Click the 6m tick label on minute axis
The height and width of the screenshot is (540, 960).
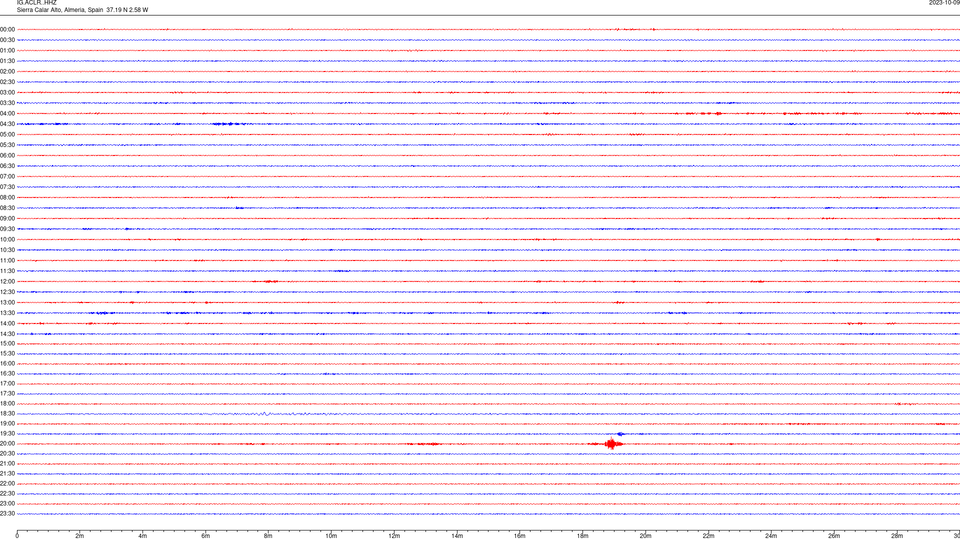(x=206, y=536)
